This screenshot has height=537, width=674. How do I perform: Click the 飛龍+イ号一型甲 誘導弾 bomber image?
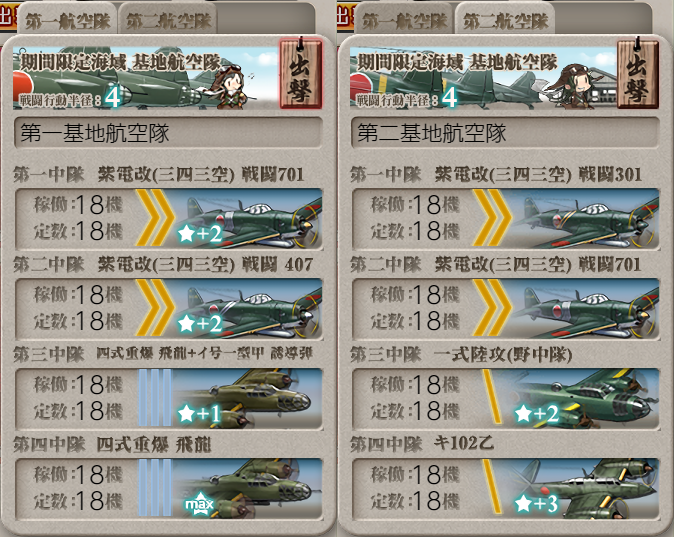pyautogui.click(x=247, y=399)
